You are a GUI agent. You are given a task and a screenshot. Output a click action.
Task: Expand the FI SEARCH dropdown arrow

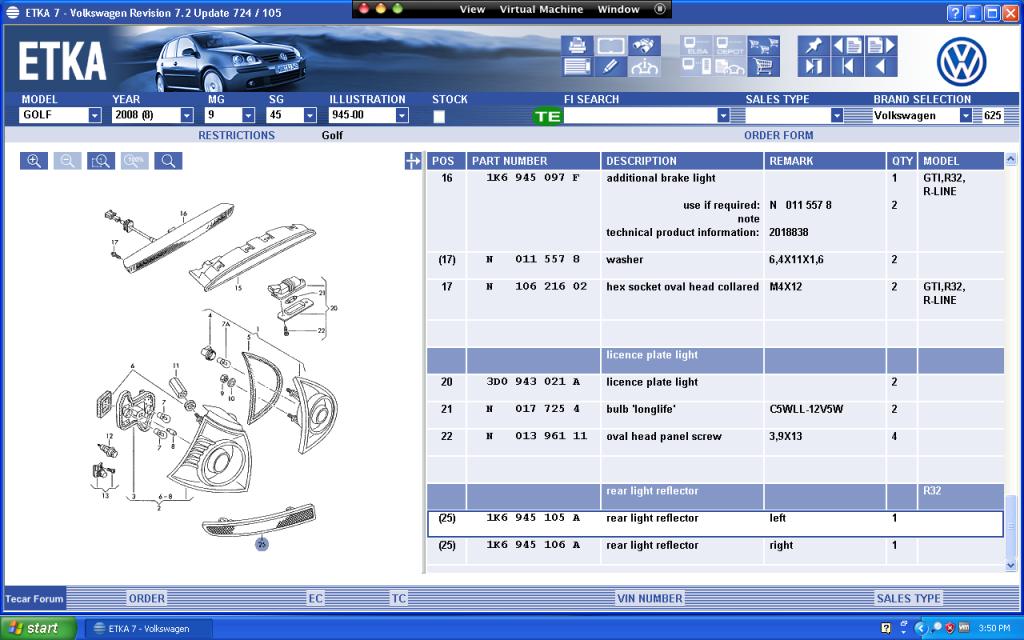point(723,116)
